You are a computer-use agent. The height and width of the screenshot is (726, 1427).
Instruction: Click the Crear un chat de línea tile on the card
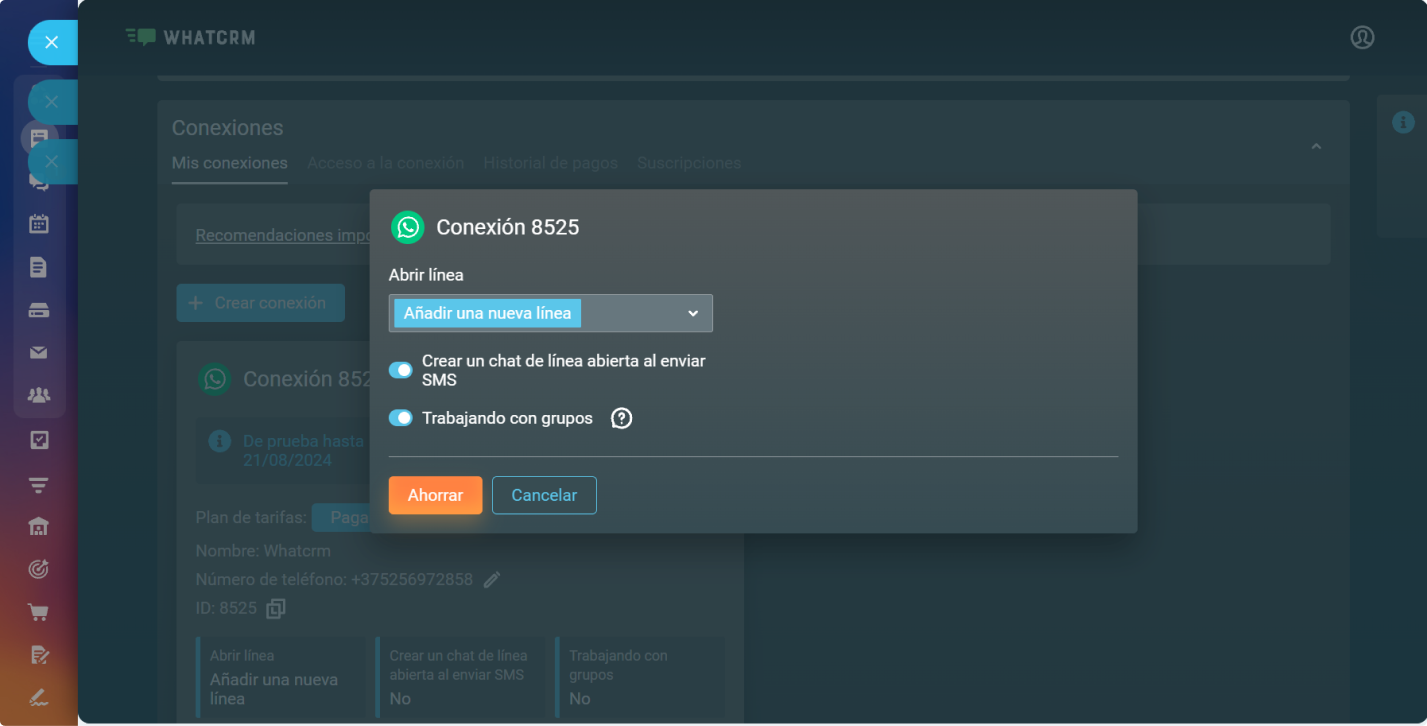coord(461,677)
